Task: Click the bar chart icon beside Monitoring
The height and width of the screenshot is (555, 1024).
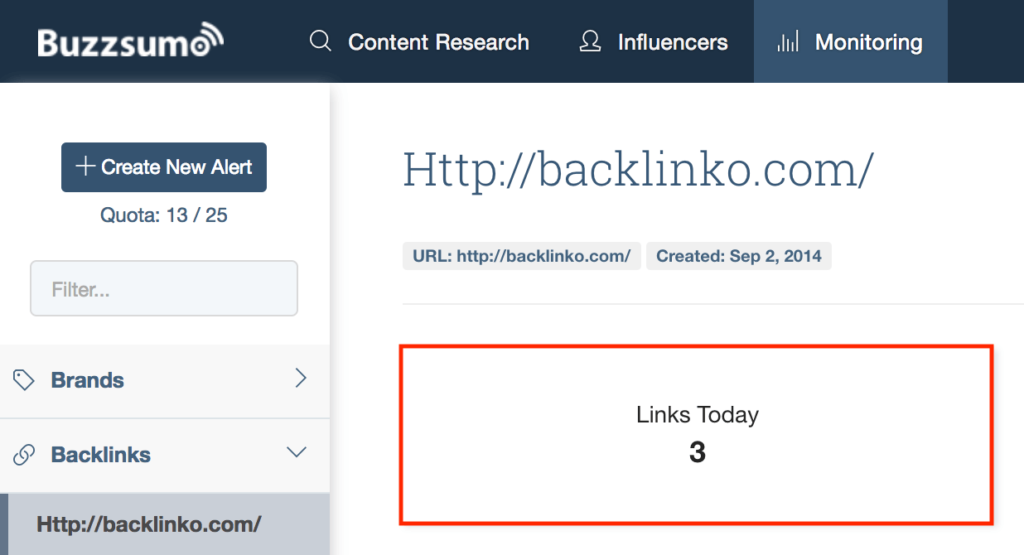Action: click(789, 42)
